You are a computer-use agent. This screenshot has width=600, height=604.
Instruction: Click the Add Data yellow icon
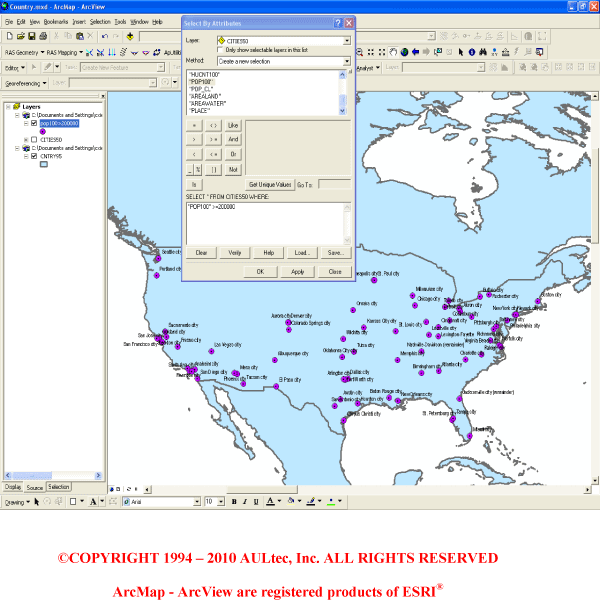pyautogui.click(x=130, y=36)
